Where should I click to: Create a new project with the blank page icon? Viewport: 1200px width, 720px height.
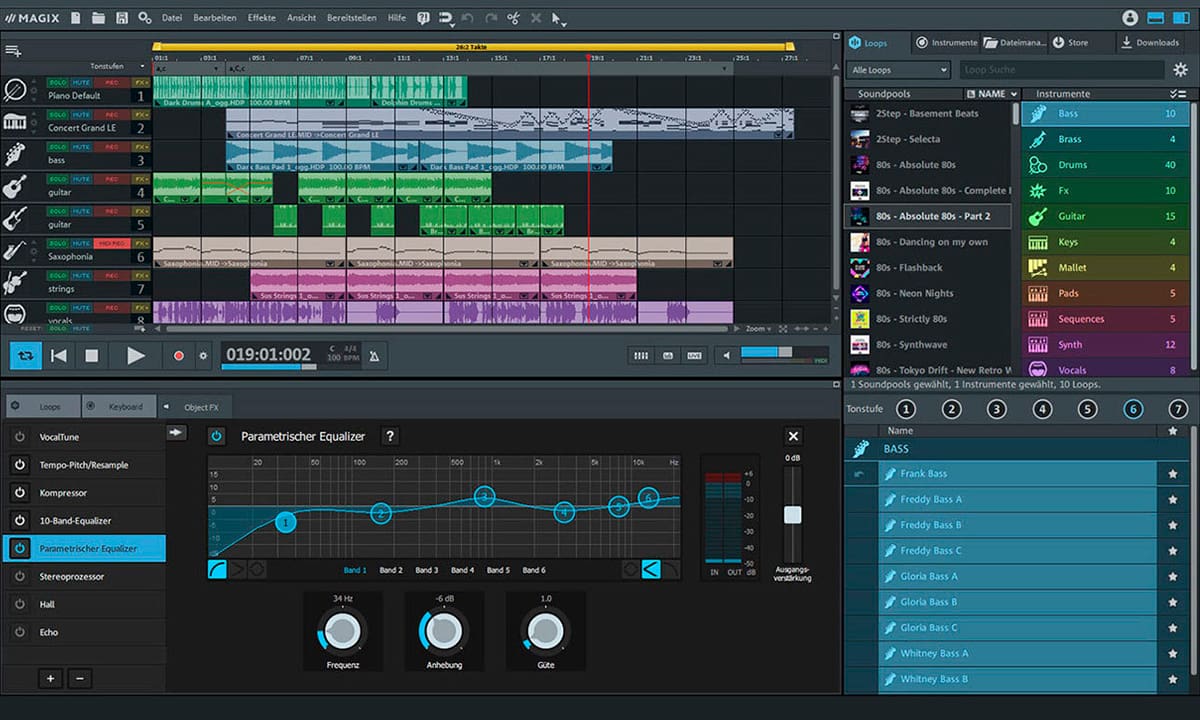[75, 18]
